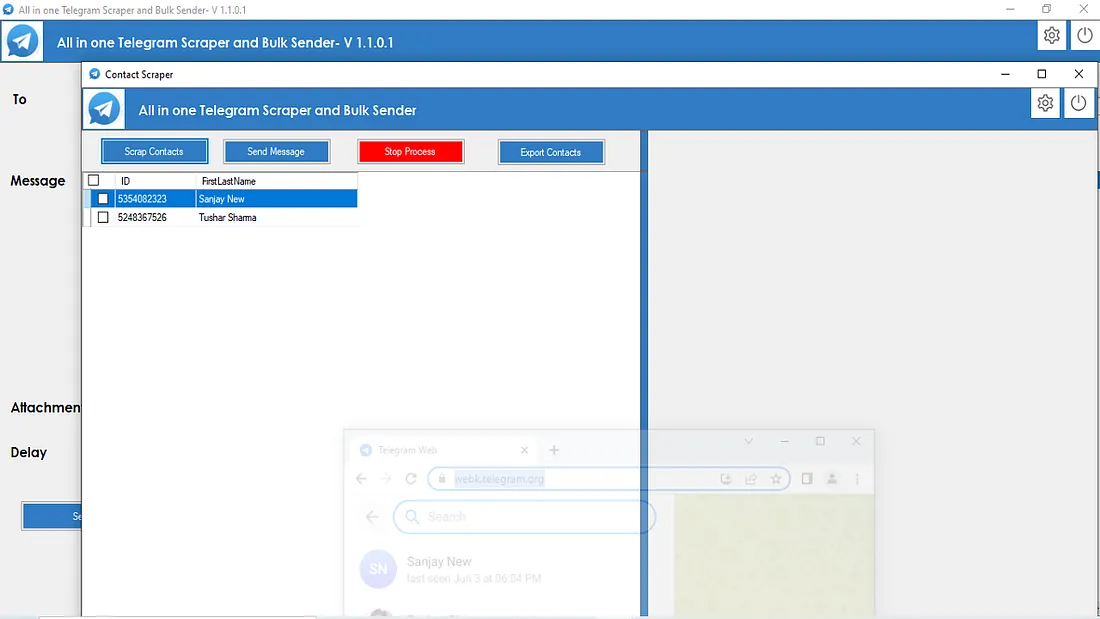Click the FirstLastName column header

pyautogui.click(x=276, y=181)
